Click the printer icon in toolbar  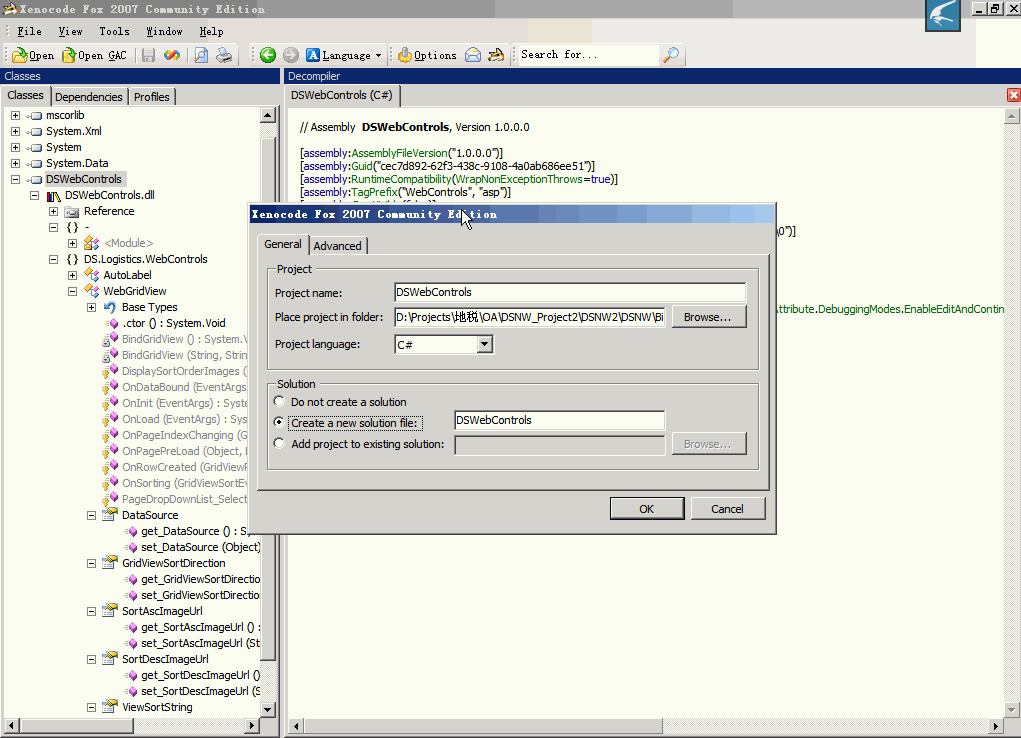coord(224,55)
